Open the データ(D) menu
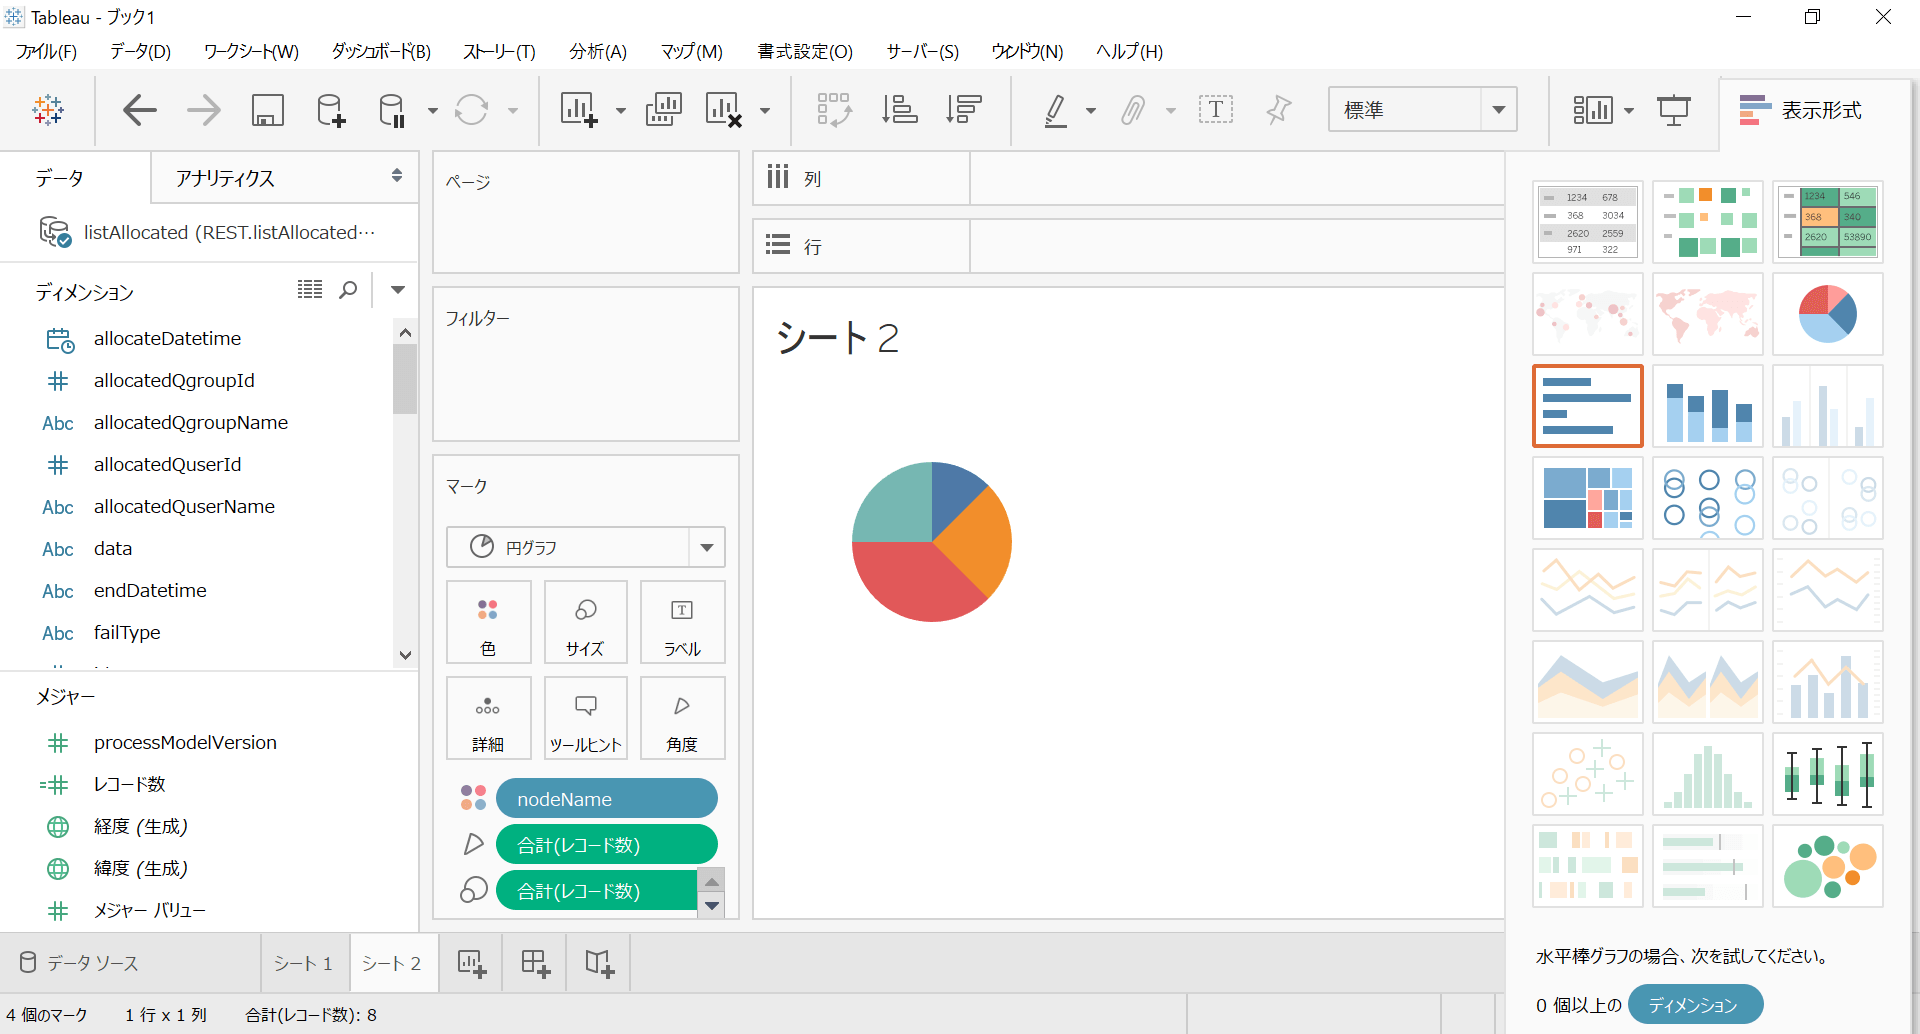Screen dimensions: 1920x1034 140,52
